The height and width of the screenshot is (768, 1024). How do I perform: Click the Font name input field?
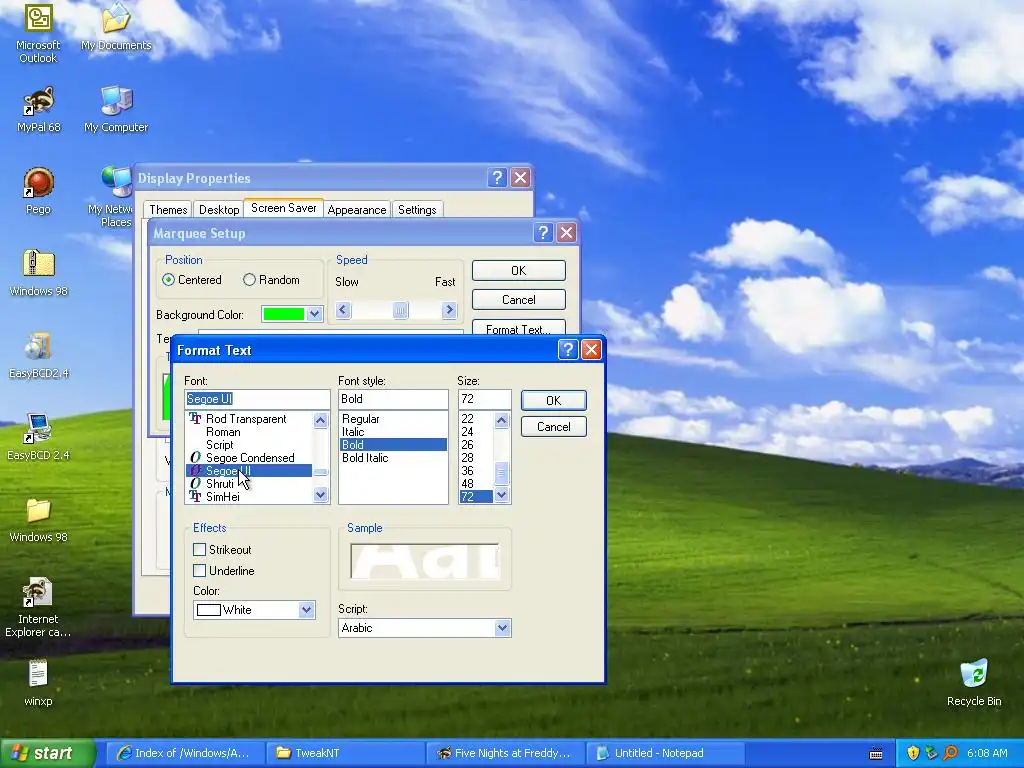pyautogui.click(x=257, y=399)
